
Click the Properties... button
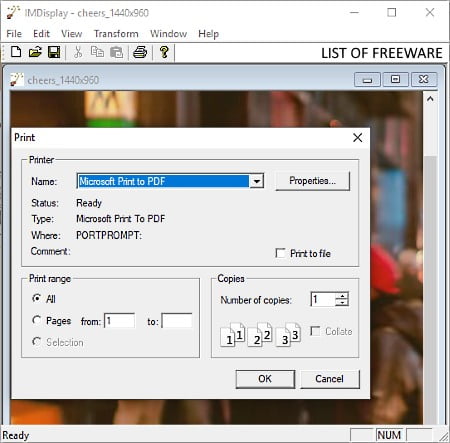[x=313, y=181]
